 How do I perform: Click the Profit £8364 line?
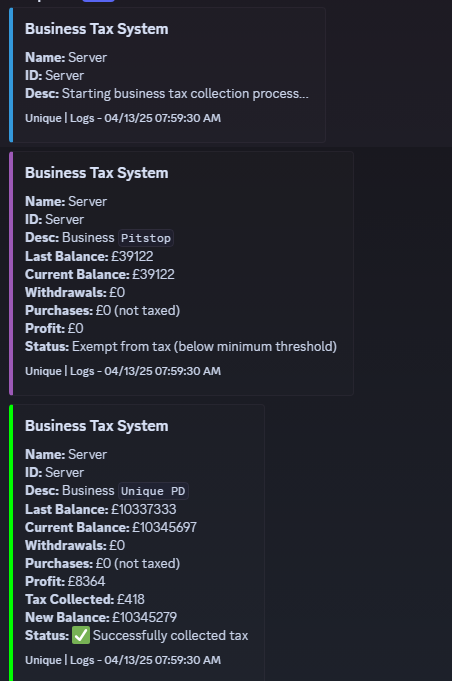65,581
